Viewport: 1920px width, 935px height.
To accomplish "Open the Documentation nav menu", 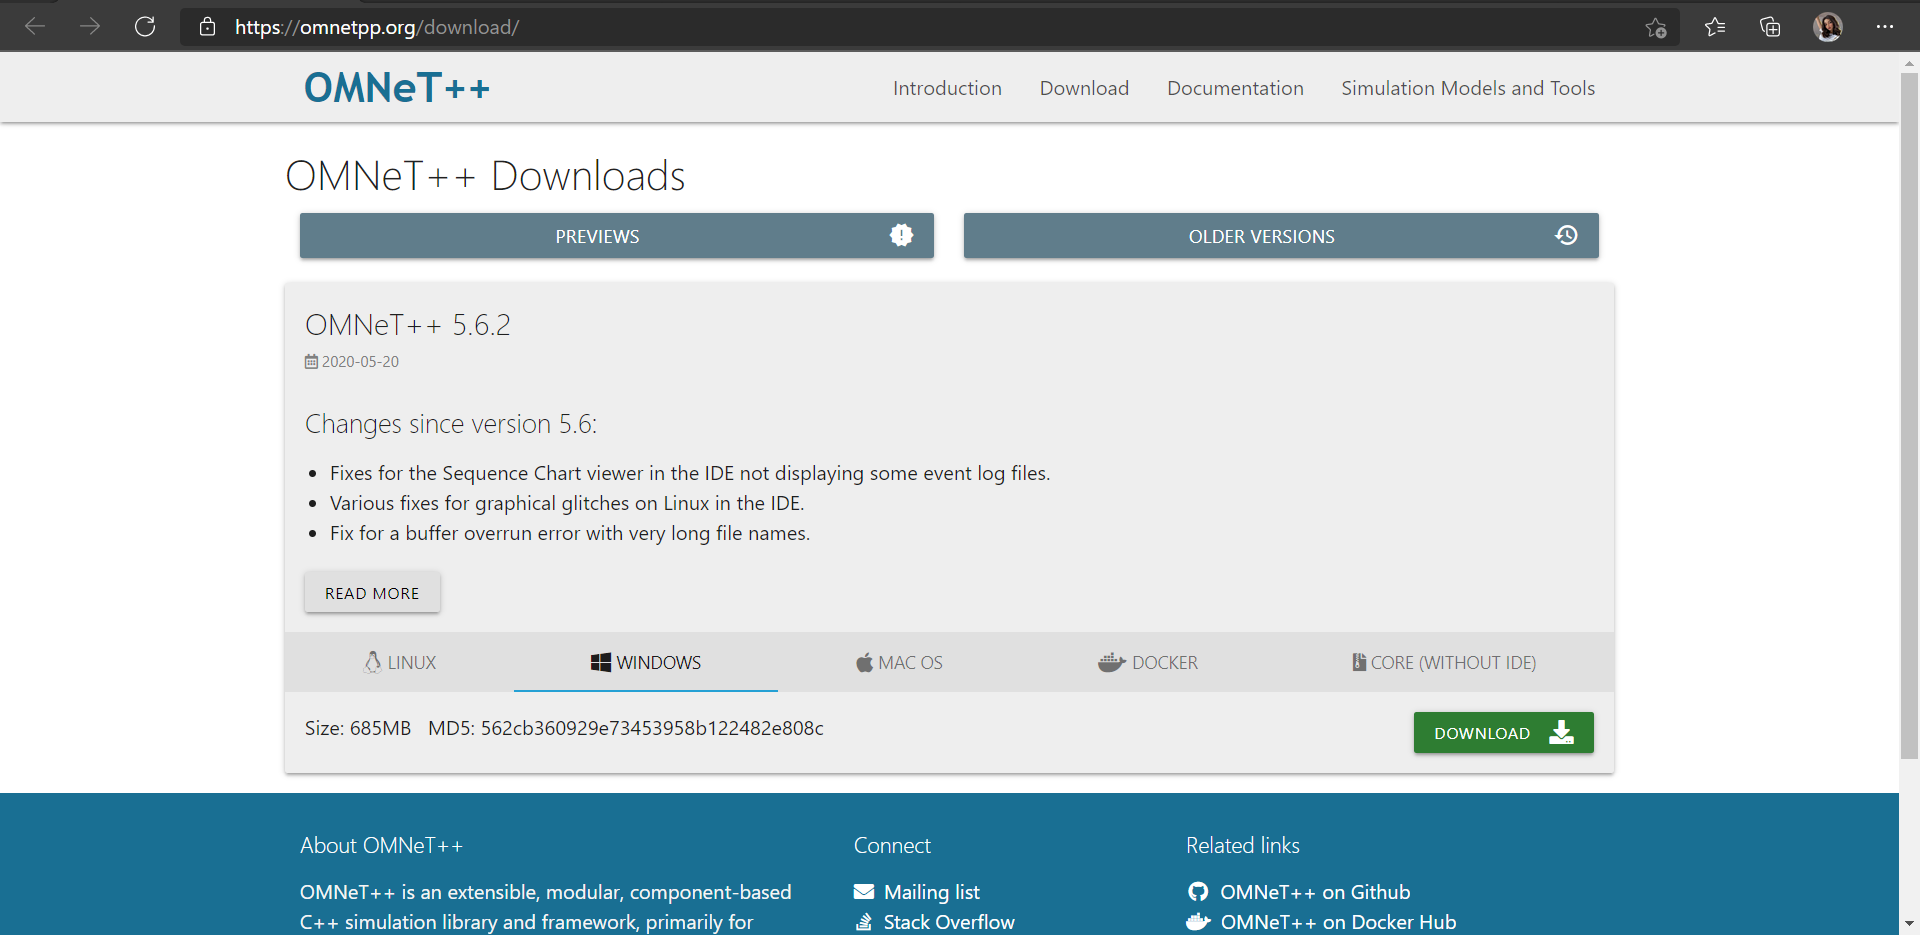I will pyautogui.click(x=1235, y=88).
